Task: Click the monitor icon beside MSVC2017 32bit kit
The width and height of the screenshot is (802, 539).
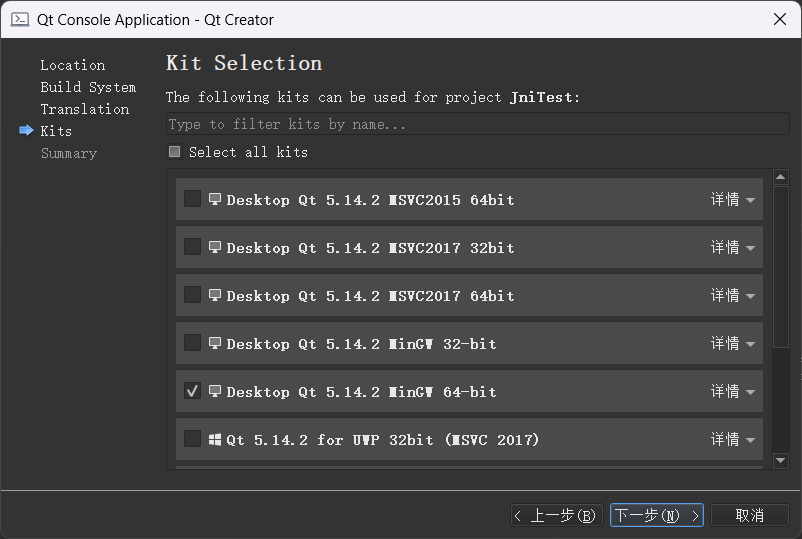Action: tap(215, 247)
